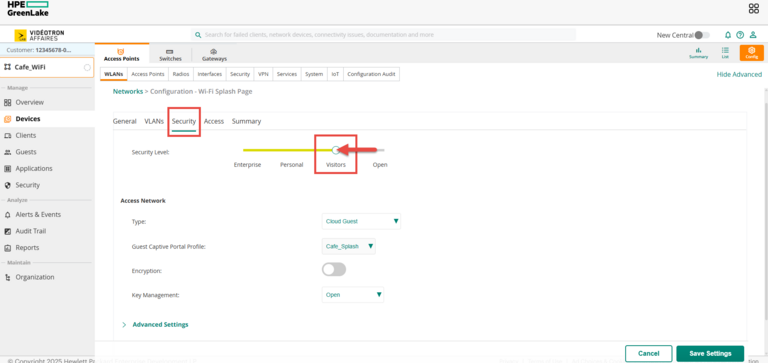Switch to the Access Points sub-tab

coord(148,74)
